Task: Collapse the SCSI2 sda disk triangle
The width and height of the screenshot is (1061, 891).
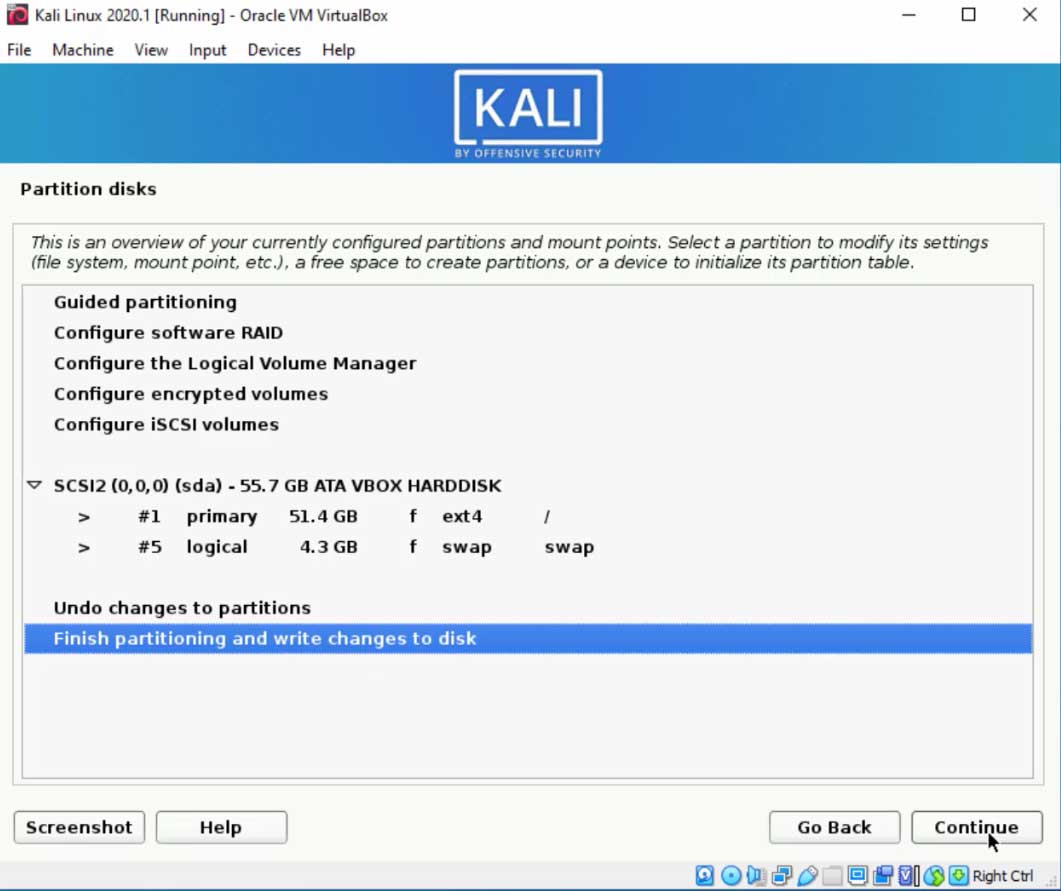Action: pos(35,485)
